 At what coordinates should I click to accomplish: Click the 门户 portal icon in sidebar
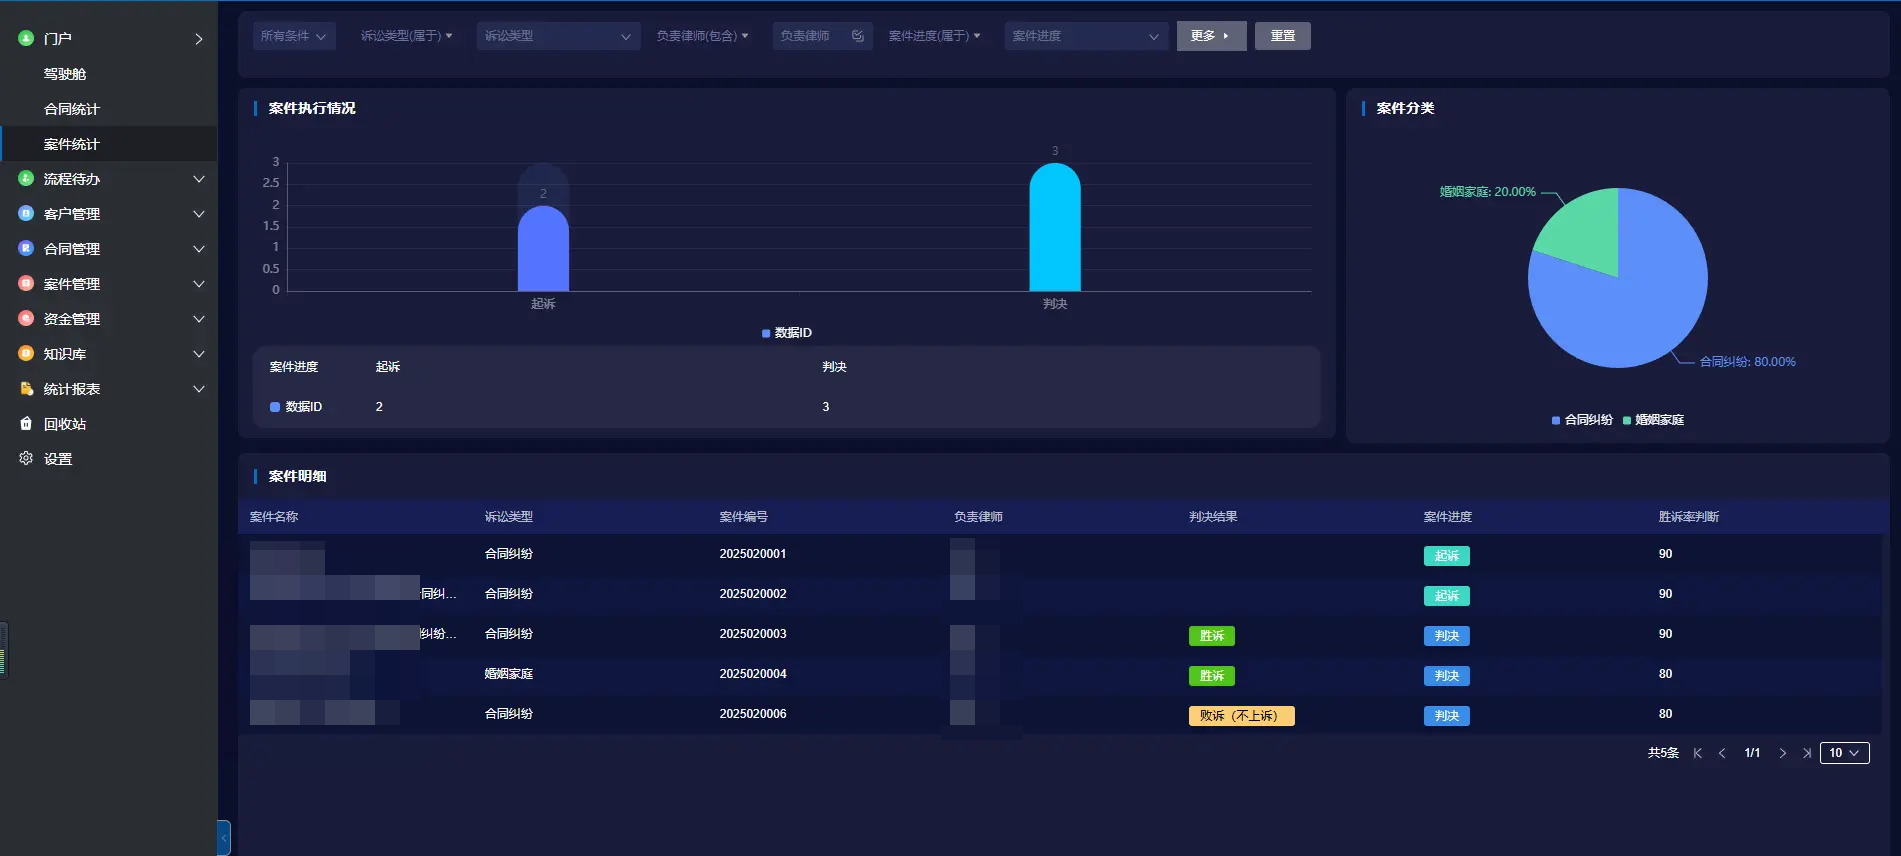[x=26, y=39]
